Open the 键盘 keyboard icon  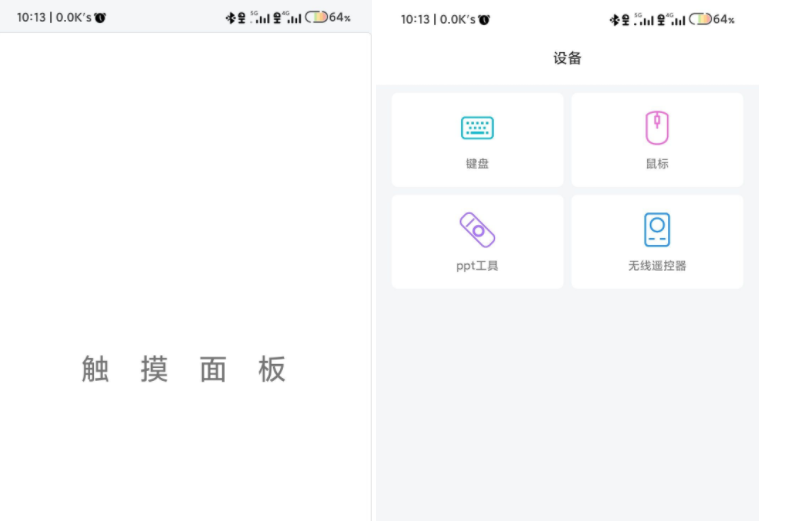(477, 128)
